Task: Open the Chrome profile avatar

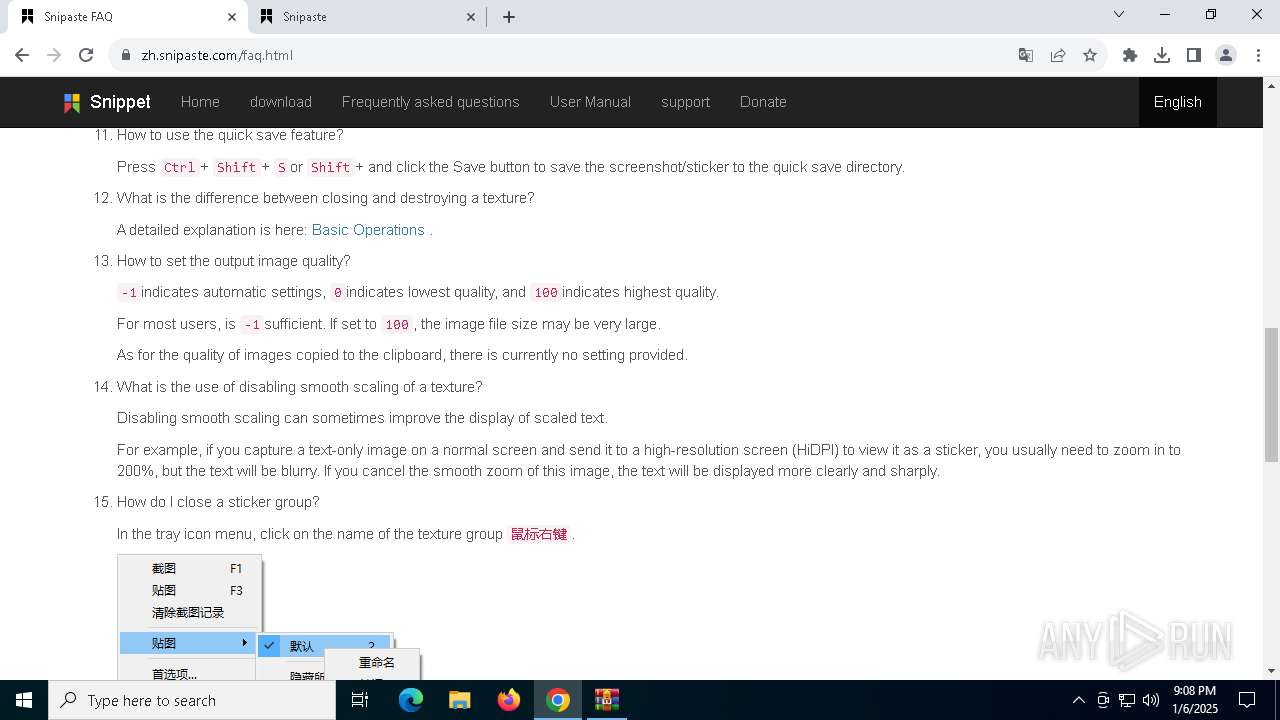Action: click(1226, 55)
